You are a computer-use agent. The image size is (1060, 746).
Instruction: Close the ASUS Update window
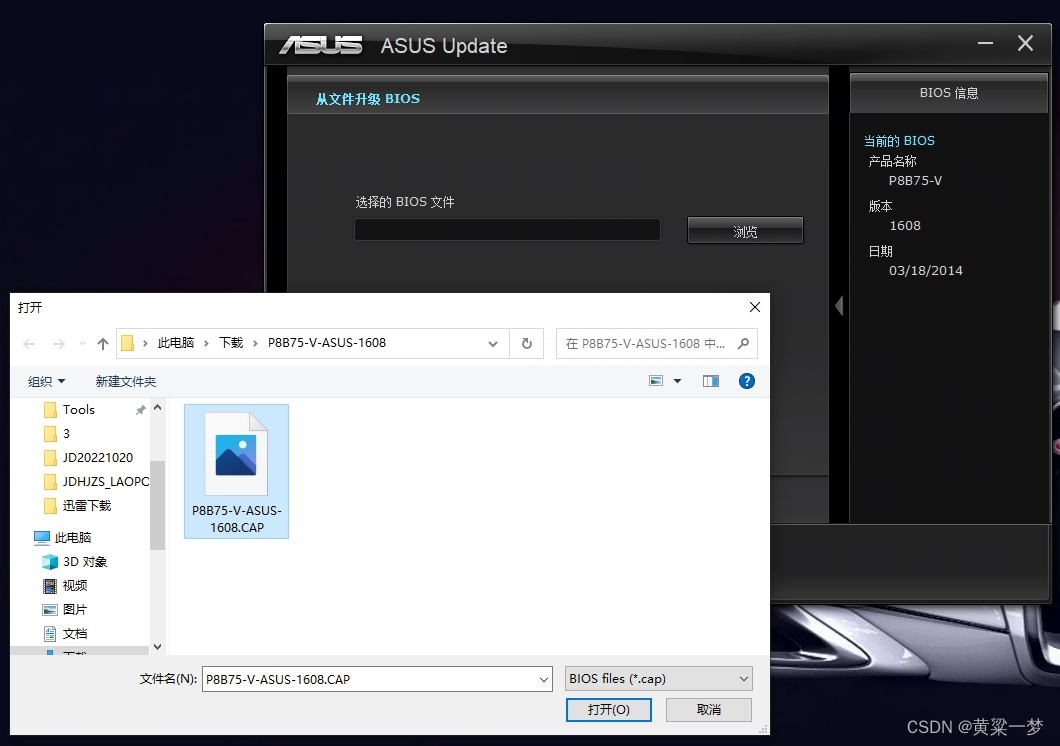point(1025,44)
